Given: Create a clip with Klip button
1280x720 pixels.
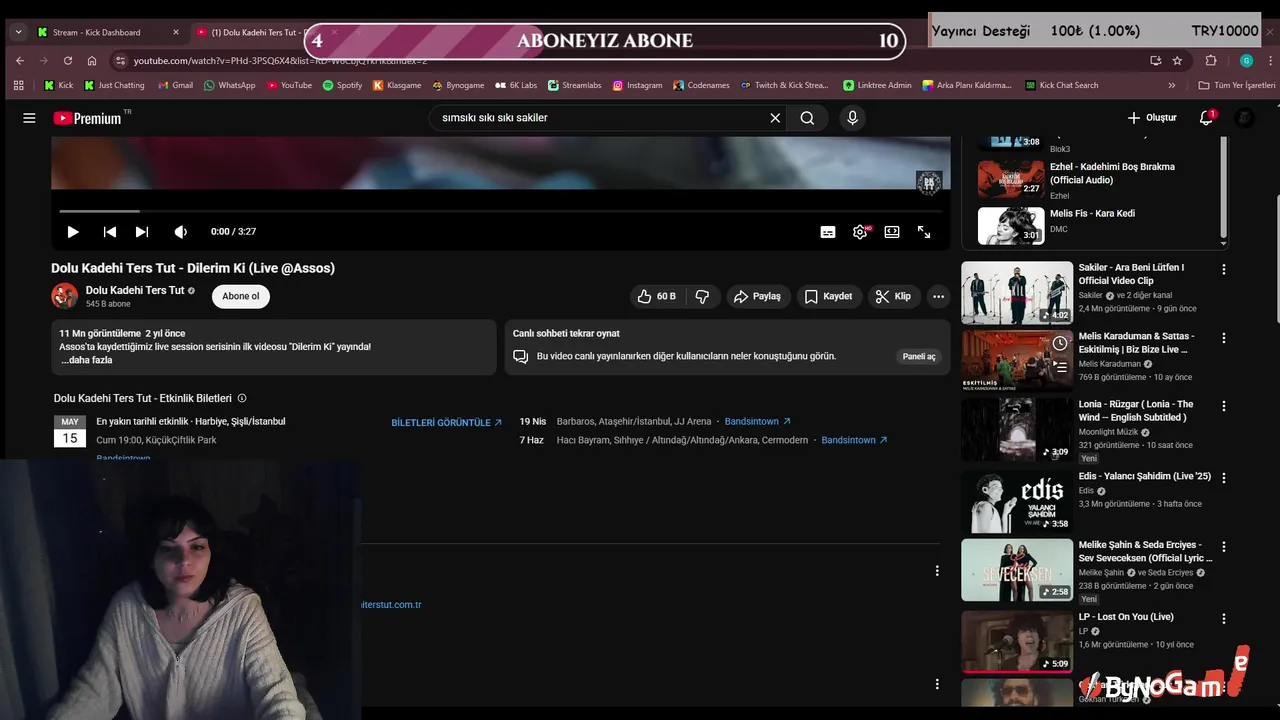Looking at the screenshot, I should click(x=893, y=296).
